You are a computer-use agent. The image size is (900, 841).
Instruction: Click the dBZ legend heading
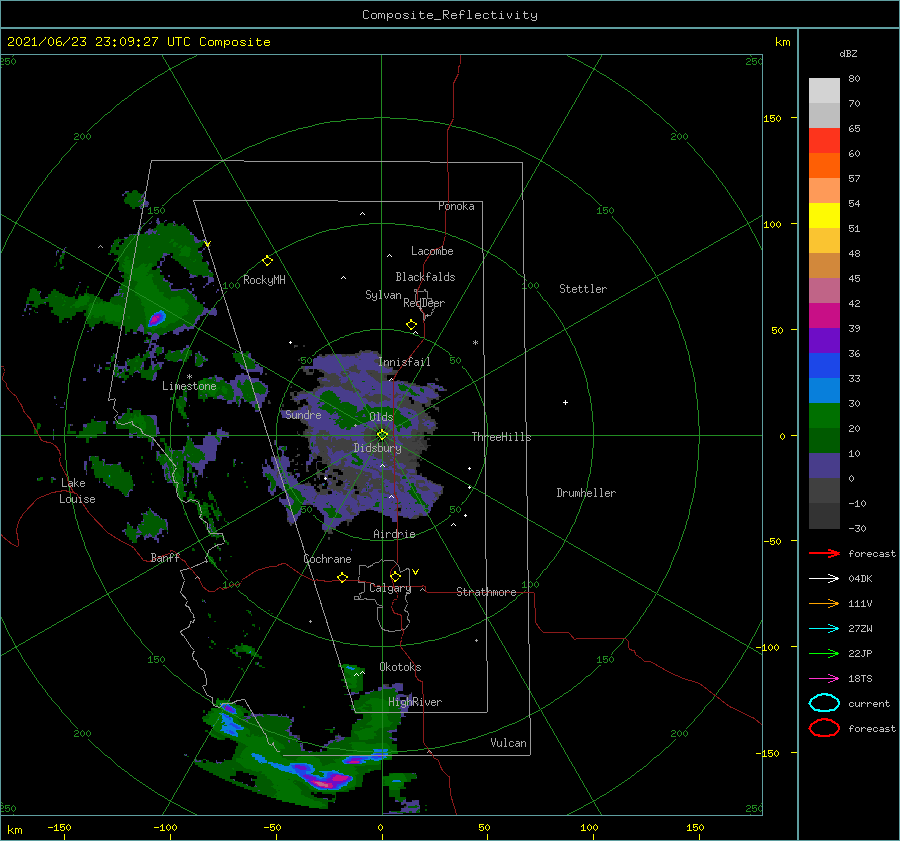click(x=848, y=54)
